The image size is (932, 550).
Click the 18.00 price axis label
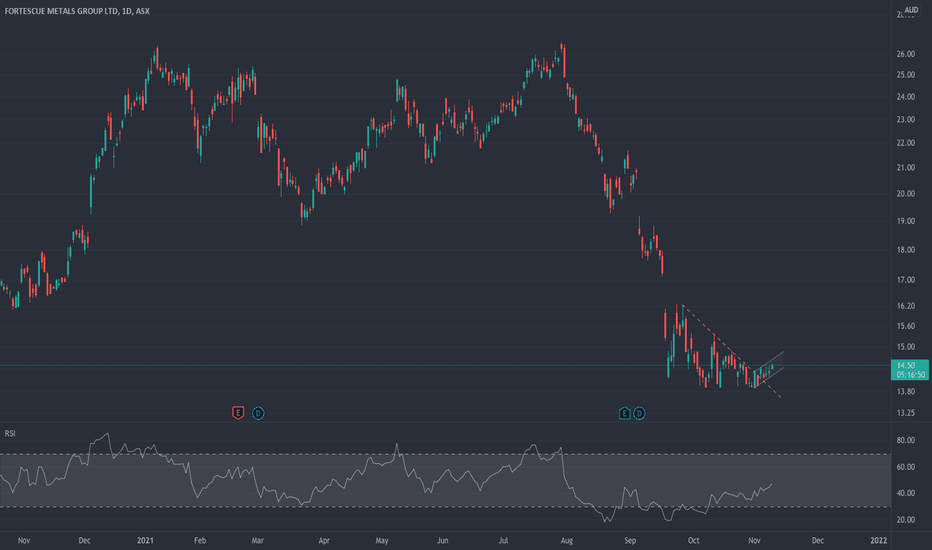906,250
